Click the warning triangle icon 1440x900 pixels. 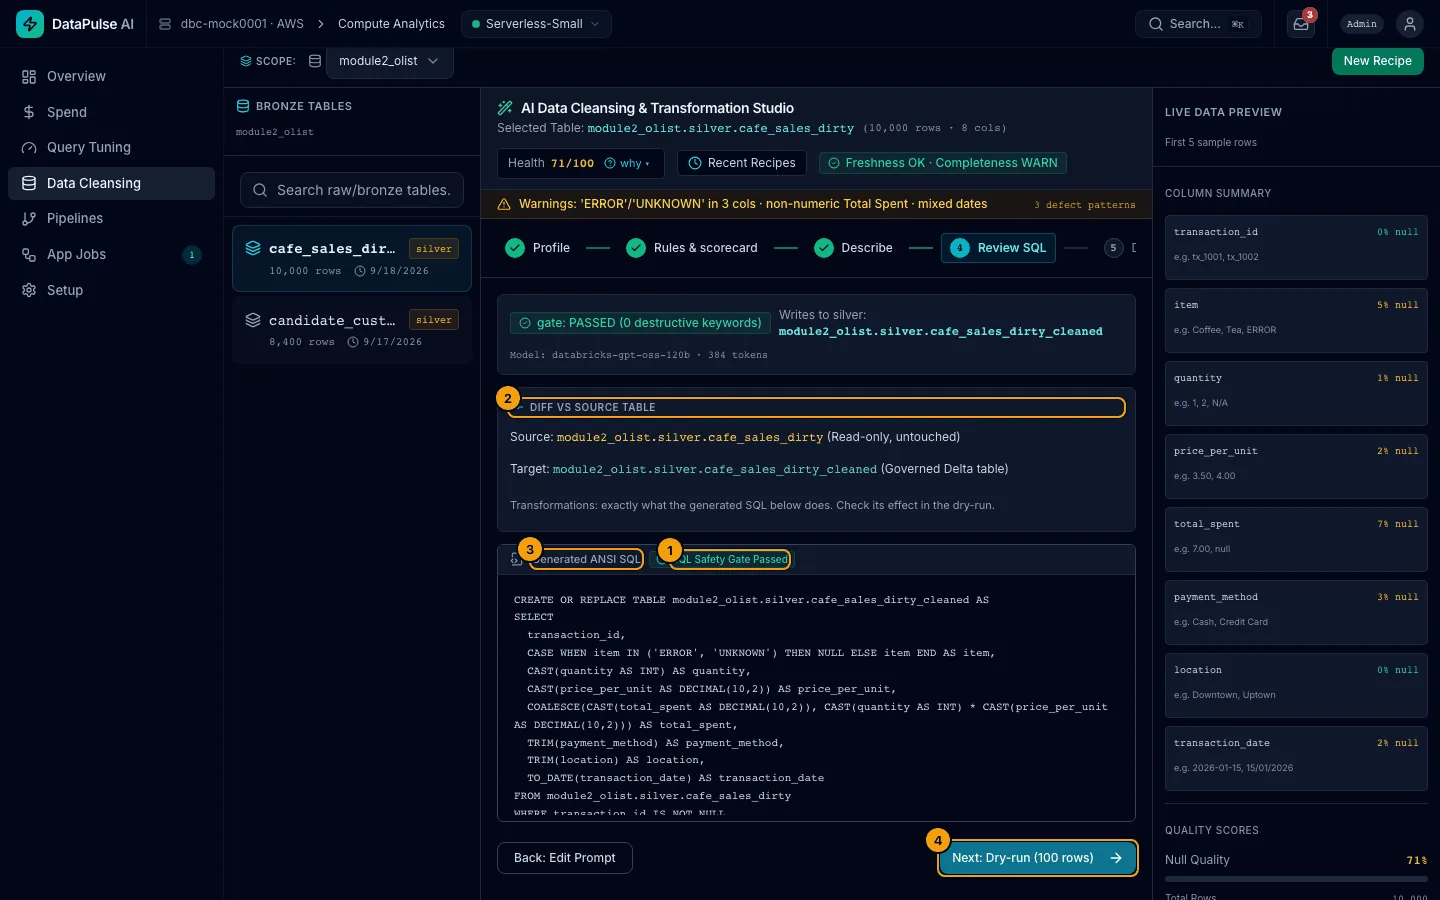point(504,204)
